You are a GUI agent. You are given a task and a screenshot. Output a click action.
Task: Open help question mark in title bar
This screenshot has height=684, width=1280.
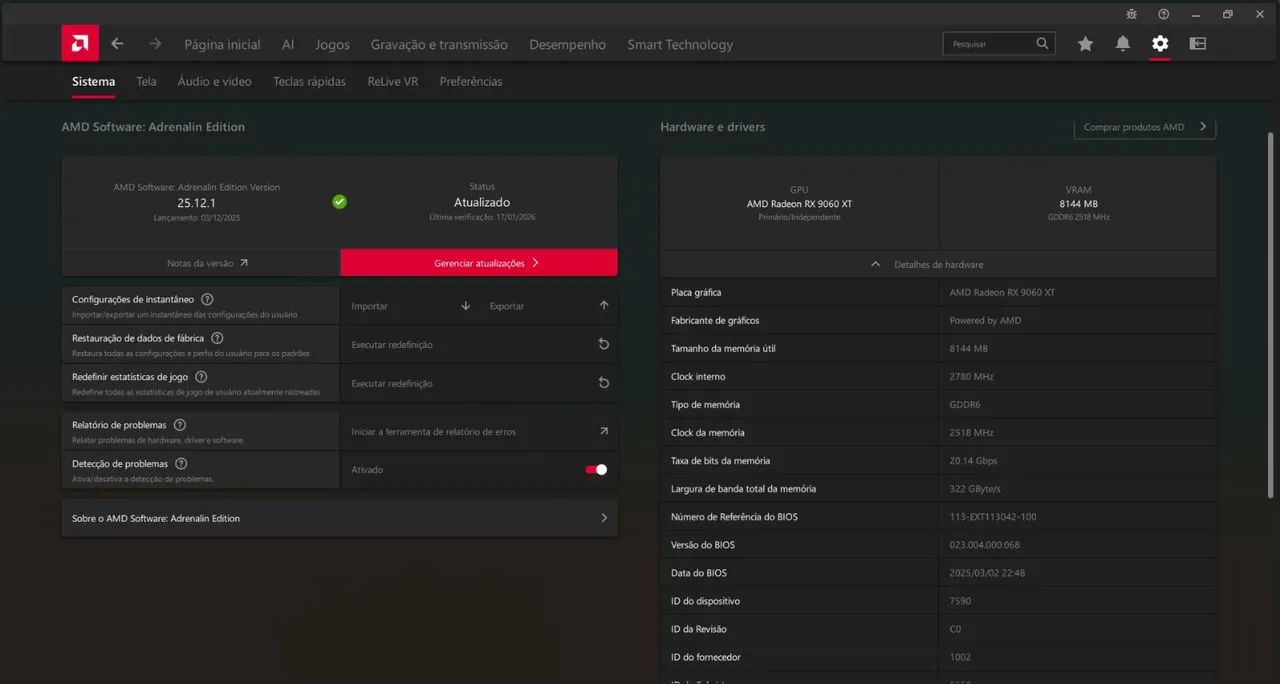pos(1163,14)
